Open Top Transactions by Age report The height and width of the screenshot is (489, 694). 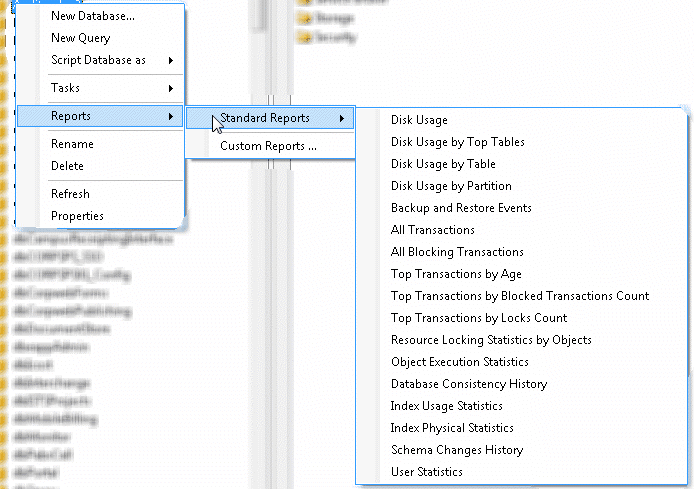pyautogui.click(x=456, y=274)
